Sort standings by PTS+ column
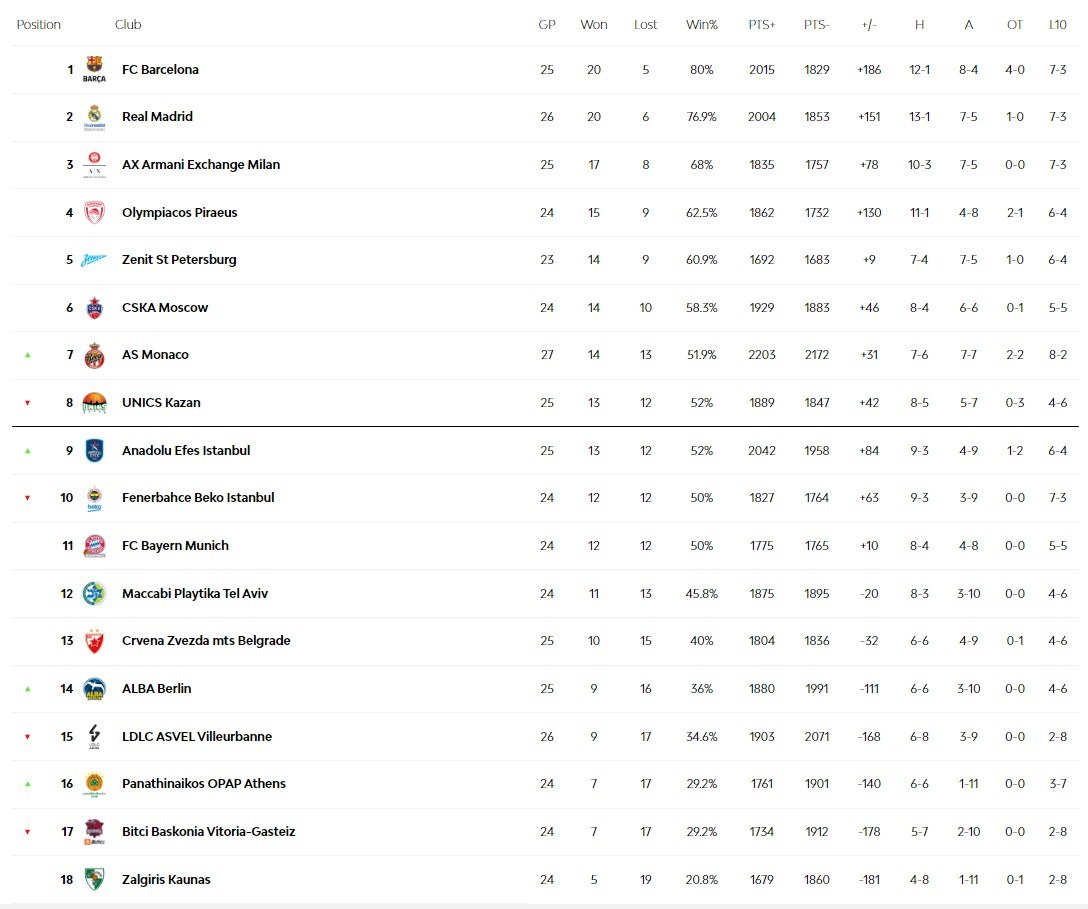Viewport: 1088px width, 909px height. [x=761, y=25]
